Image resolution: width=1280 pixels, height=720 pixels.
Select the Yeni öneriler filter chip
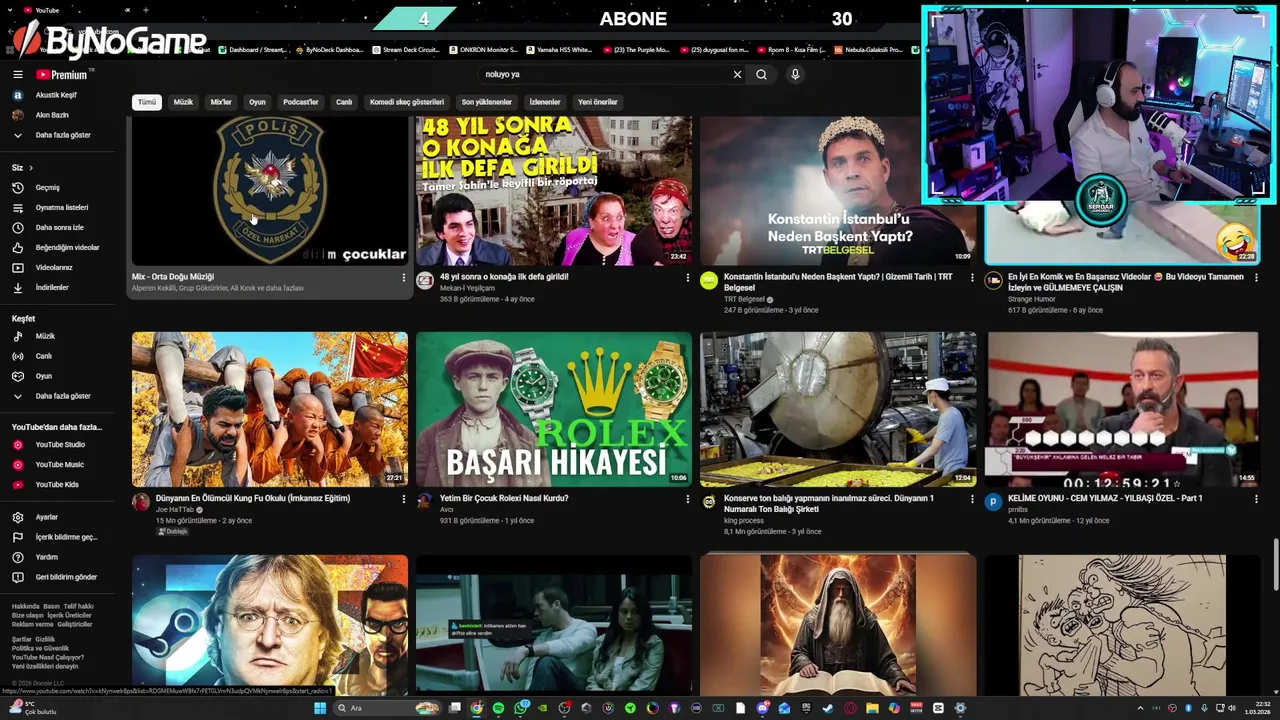[x=598, y=102]
